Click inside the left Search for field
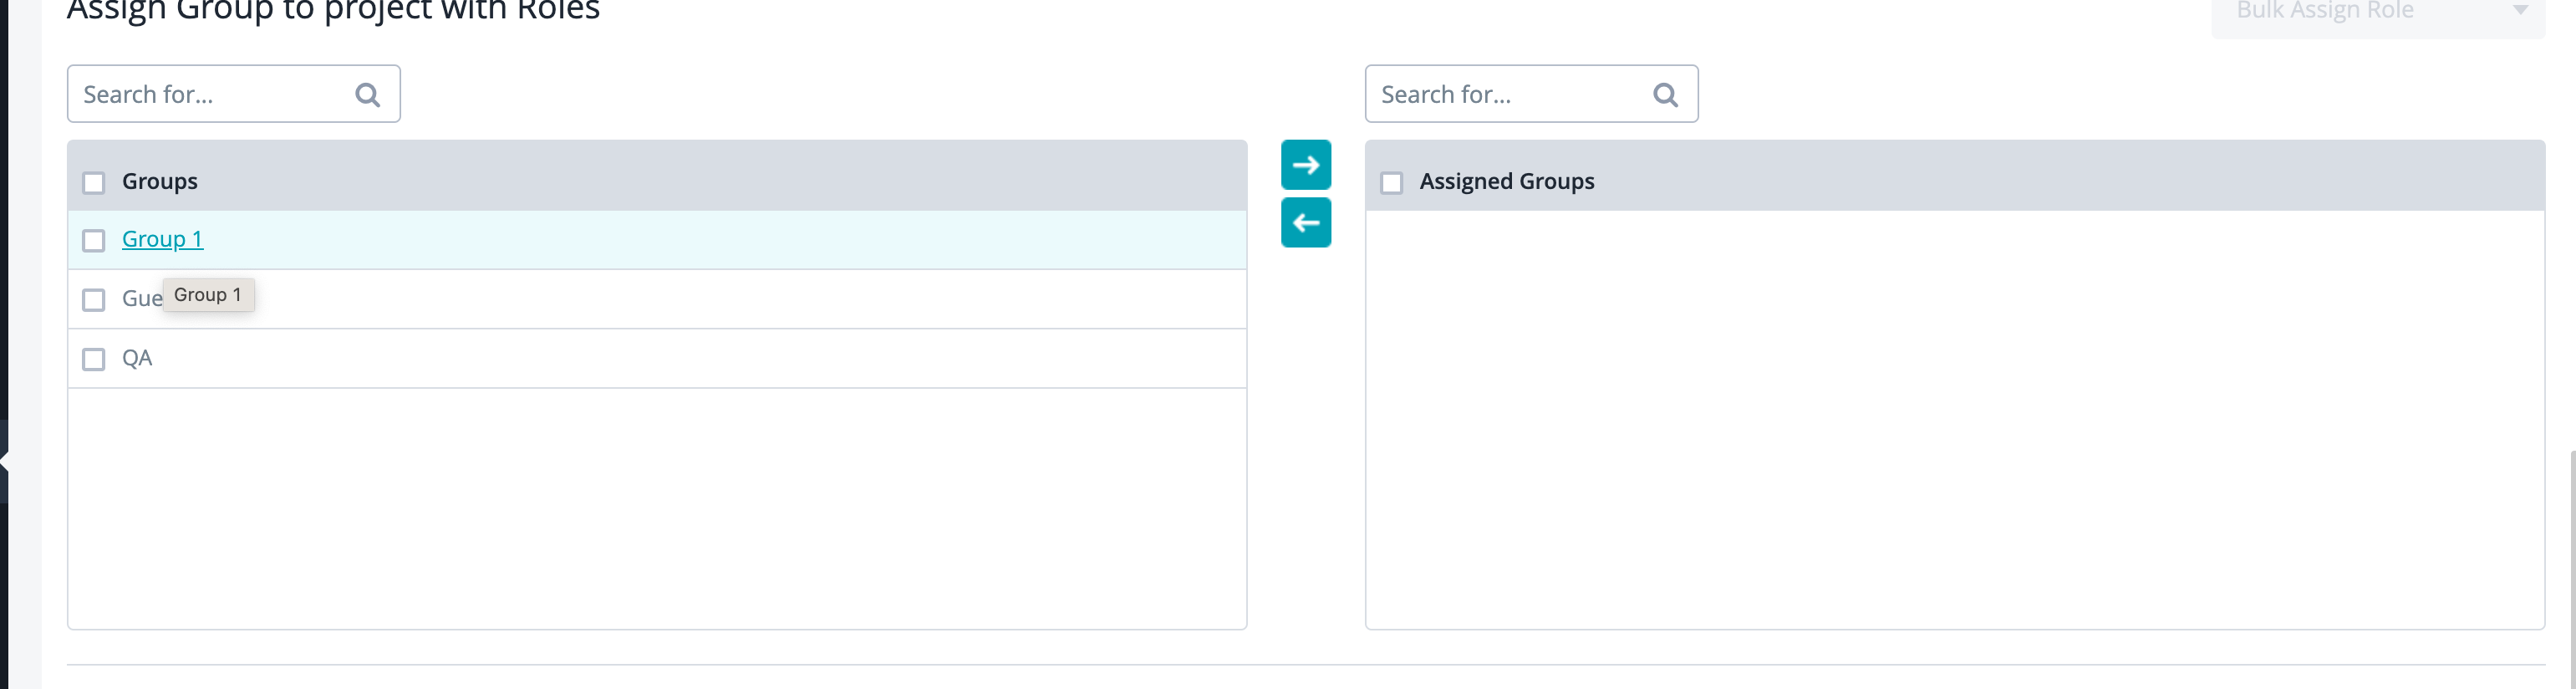Screen dimensions: 2576x689 [x=200, y=93]
